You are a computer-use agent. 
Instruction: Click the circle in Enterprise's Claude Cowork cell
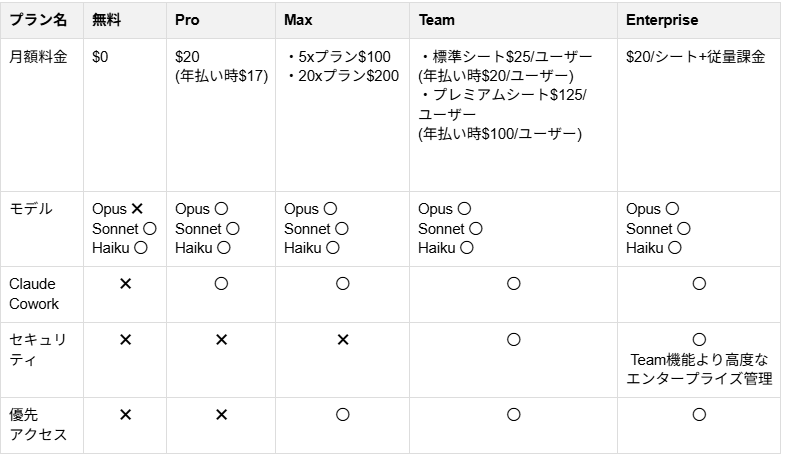699,284
